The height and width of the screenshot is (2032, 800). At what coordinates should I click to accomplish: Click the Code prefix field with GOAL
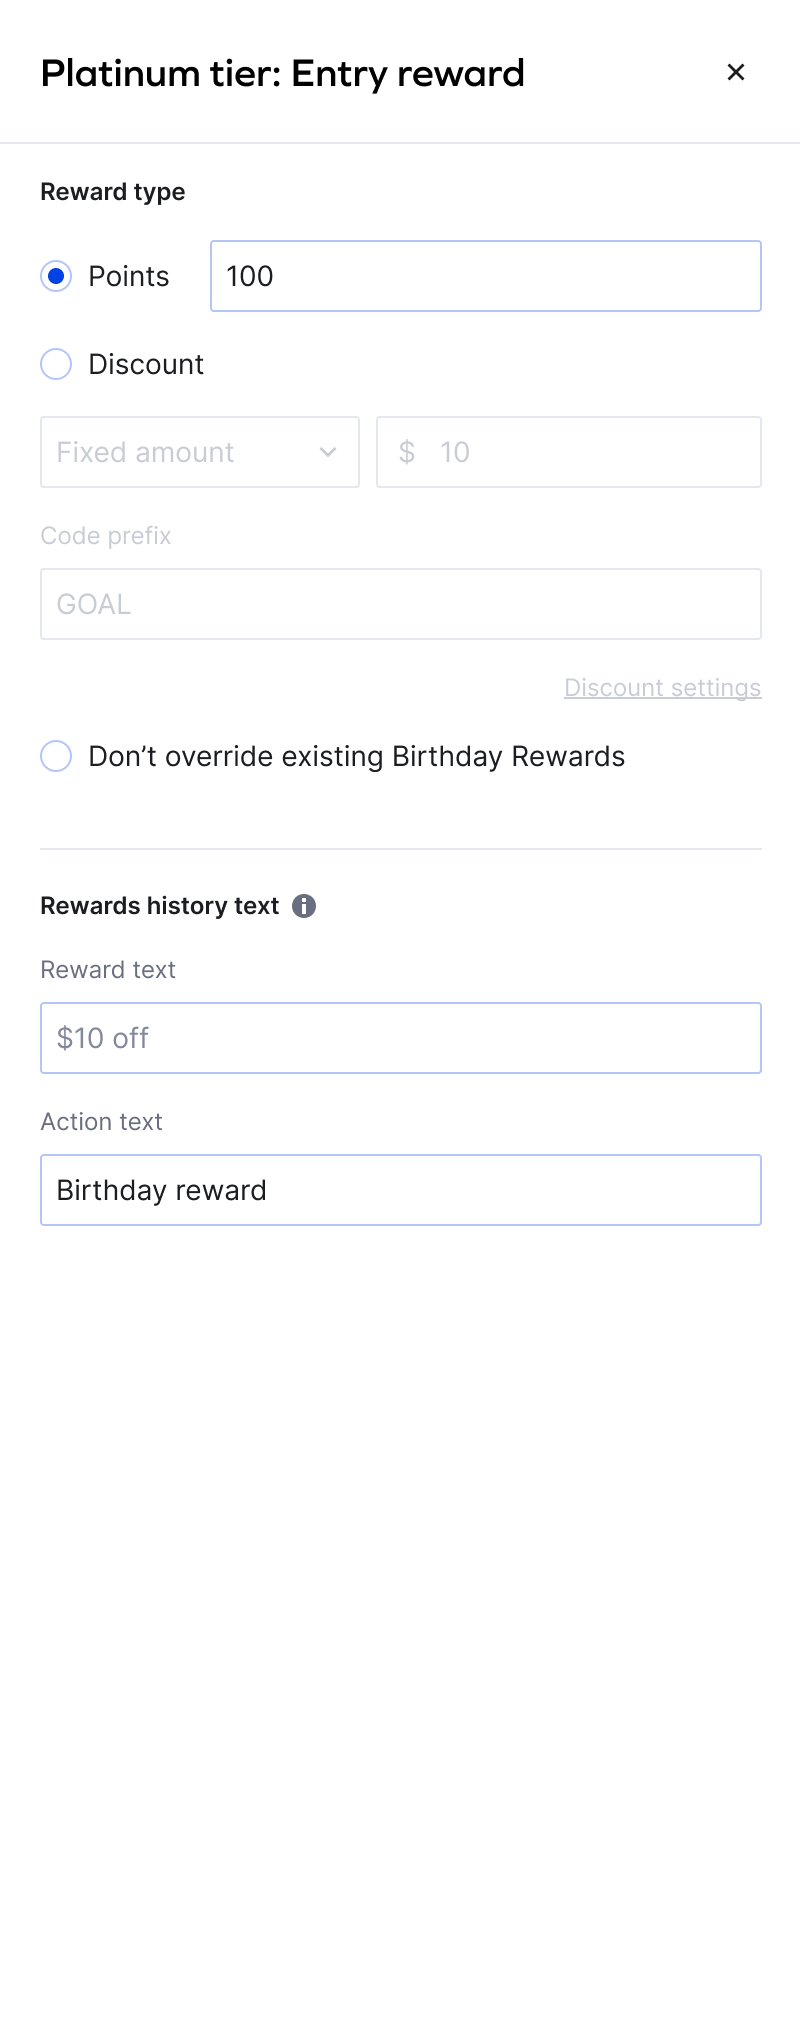[x=400, y=604]
